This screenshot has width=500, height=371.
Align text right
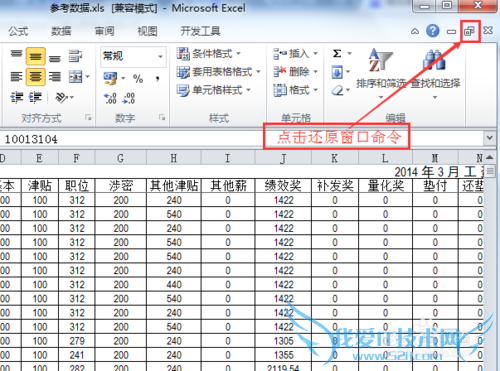pos(55,76)
